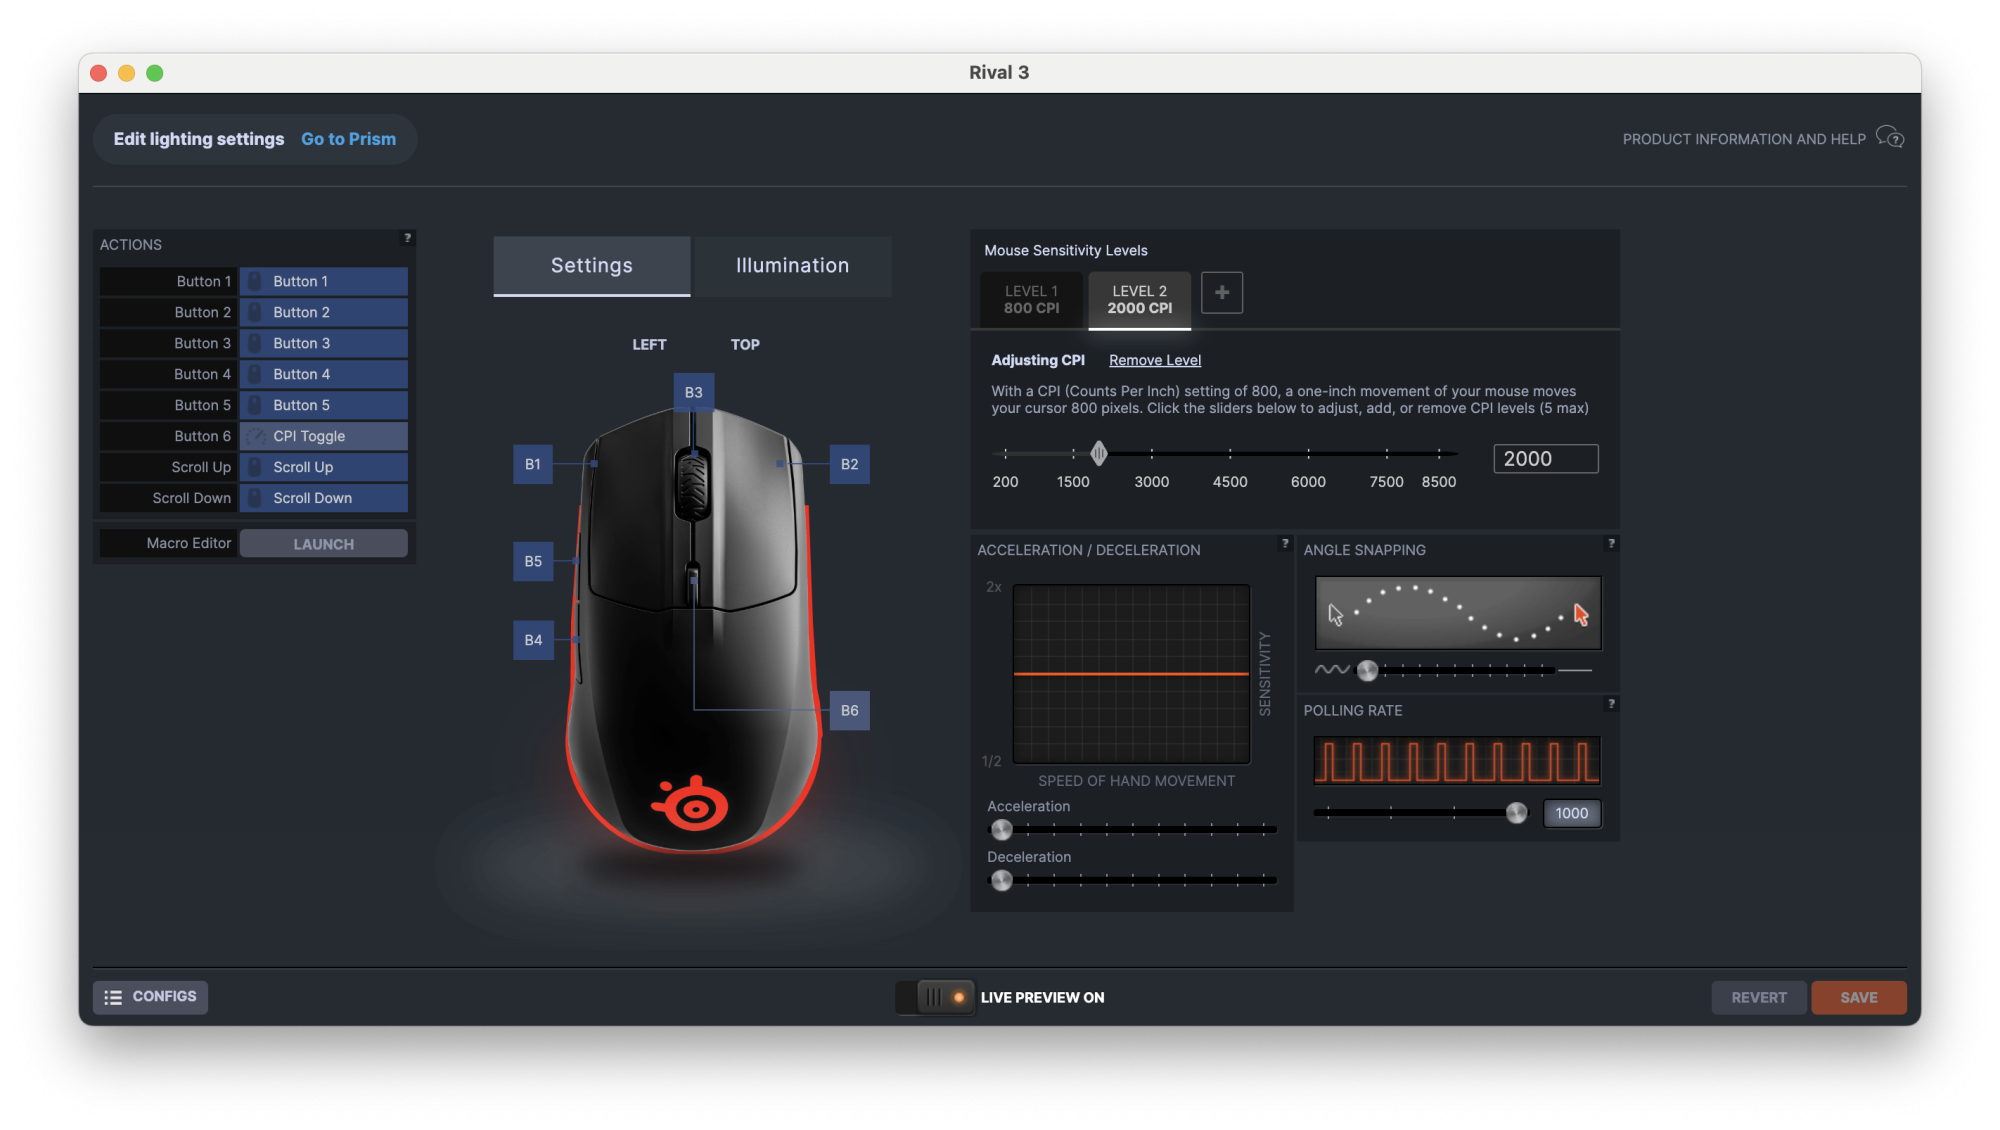Image resolution: width=2000 pixels, height=1130 pixels.
Task: Click the B6 CPI button marker
Action: [849, 711]
